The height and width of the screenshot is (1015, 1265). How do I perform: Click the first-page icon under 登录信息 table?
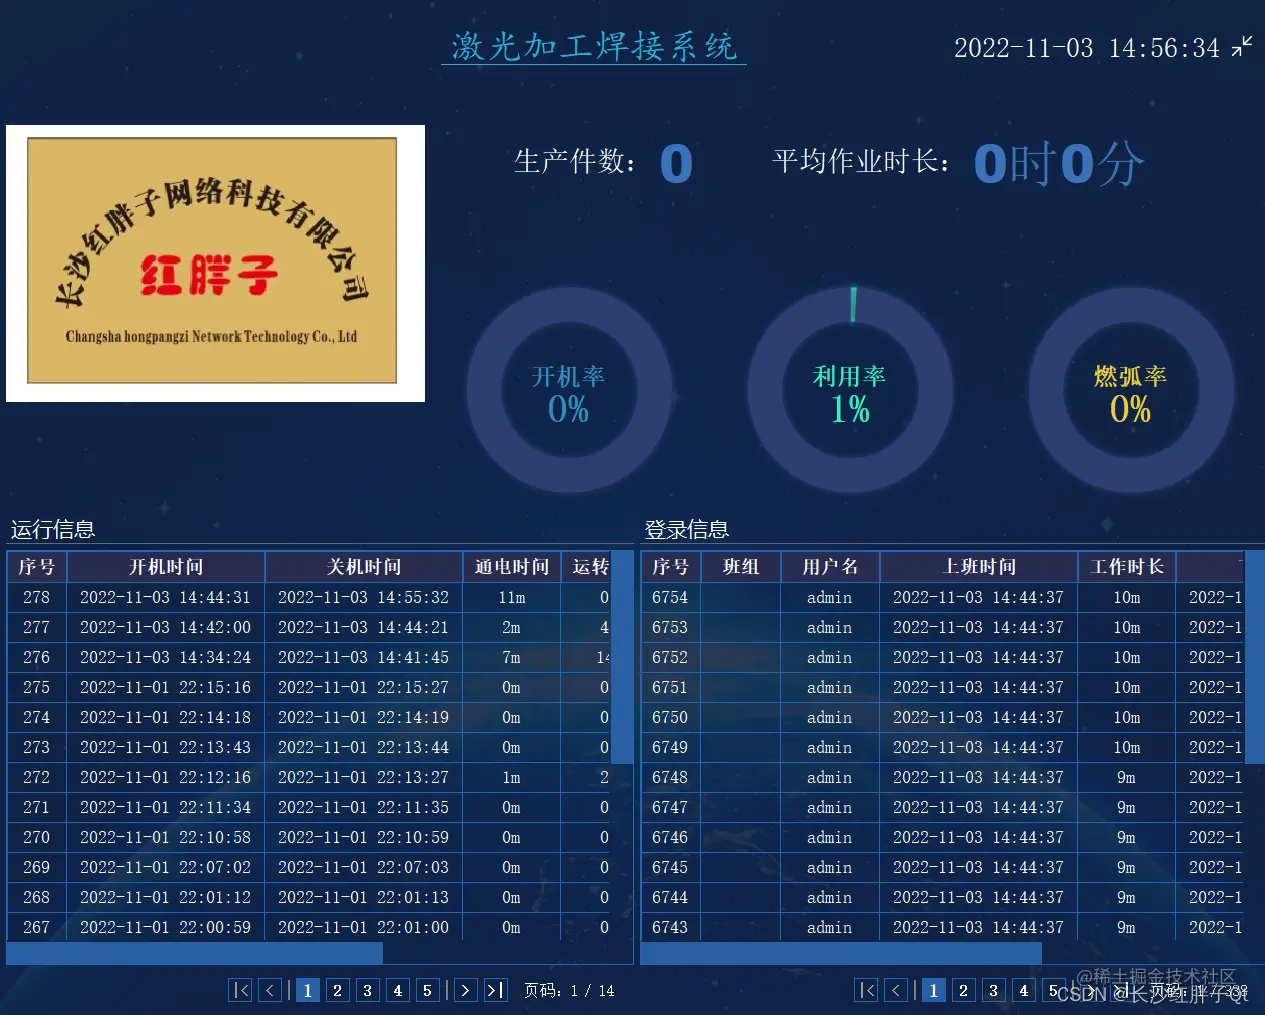(866, 990)
